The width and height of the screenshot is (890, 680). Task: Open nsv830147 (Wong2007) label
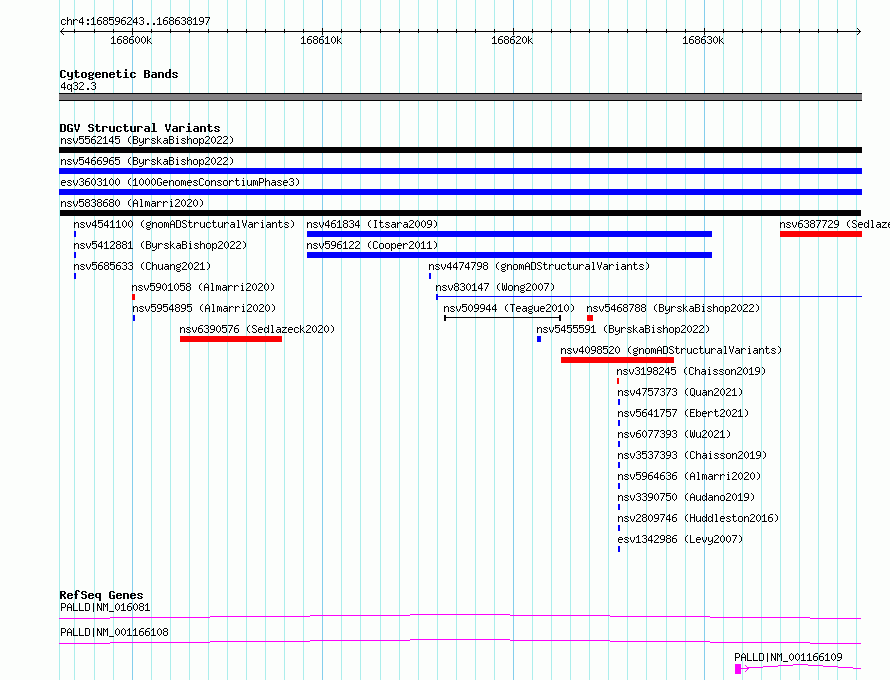(495, 287)
